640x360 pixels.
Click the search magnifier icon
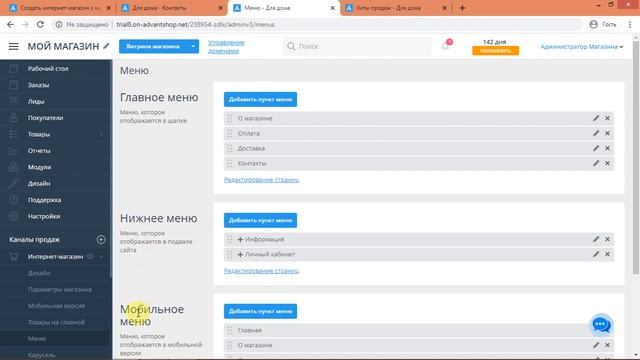point(291,47)
